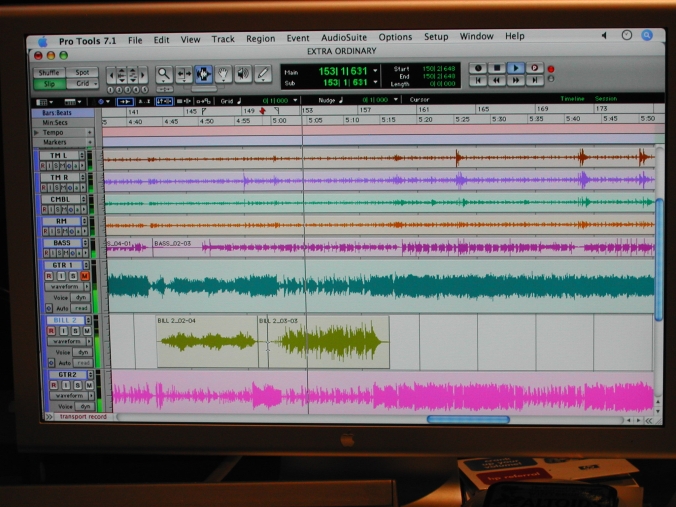
Task: Click the MIDI vertical zoom button
Action: click(133, 75)
